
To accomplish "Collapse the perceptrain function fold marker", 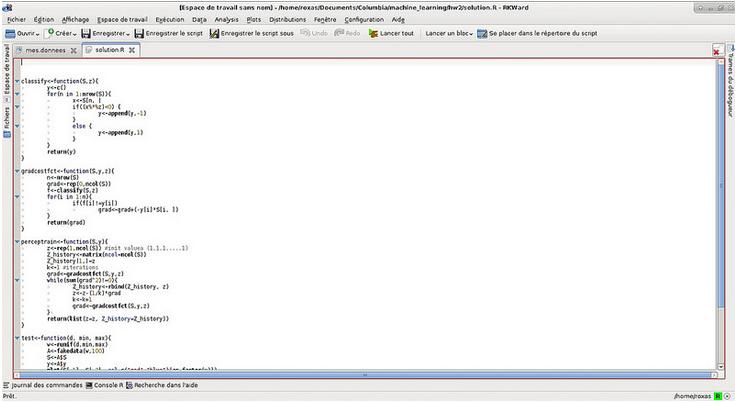I will pyautogui.click(x=17, y=242).
